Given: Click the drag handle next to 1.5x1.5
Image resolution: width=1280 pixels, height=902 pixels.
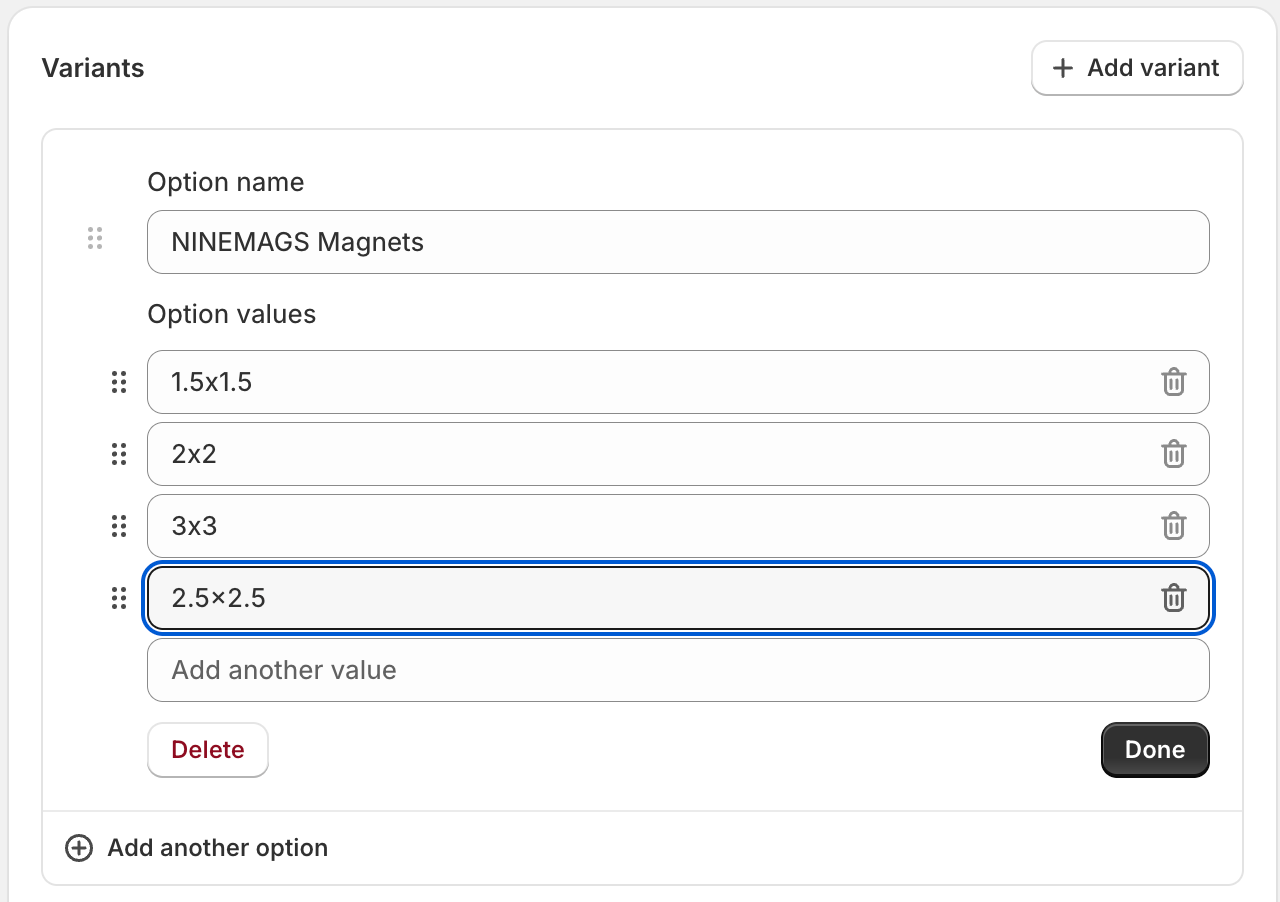Looking at the screenshot, I should pos(119,382).
